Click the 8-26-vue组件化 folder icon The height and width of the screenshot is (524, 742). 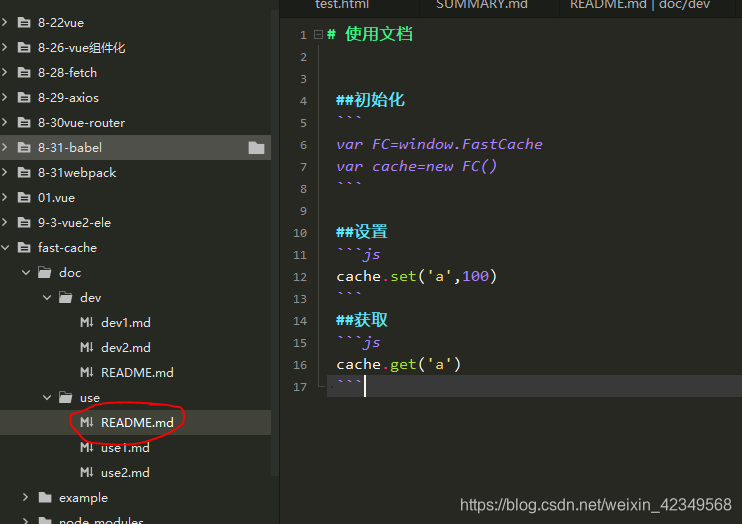click(x=24, y=47)
